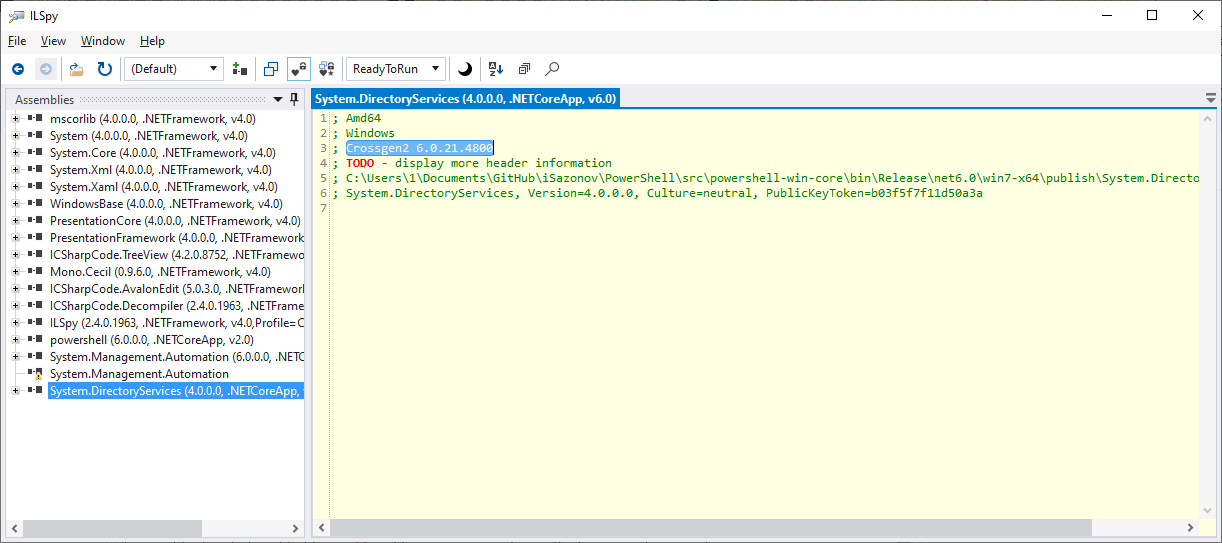Image resolution: width=1222 pixels, height=543 pixels.
Task: Click the code view vertical scrollbar
Action: click(x=1208, y=315)
